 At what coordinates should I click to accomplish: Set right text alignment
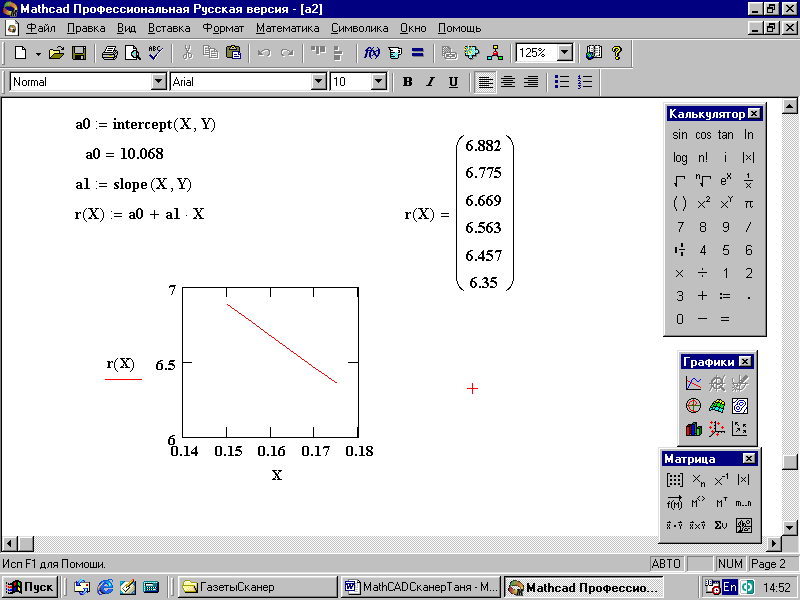[531, 82]
